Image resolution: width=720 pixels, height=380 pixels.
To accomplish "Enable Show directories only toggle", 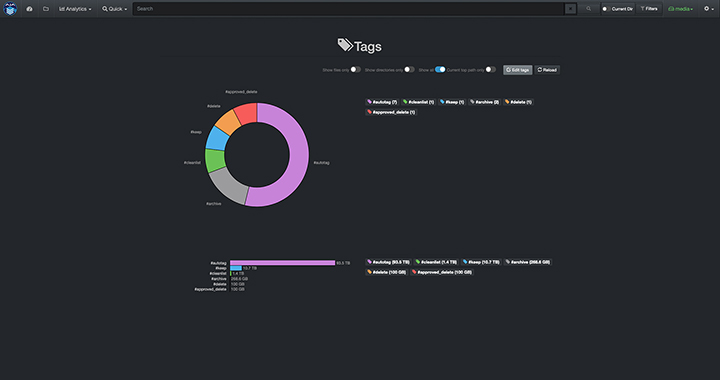I will click(x=409, y=70).
